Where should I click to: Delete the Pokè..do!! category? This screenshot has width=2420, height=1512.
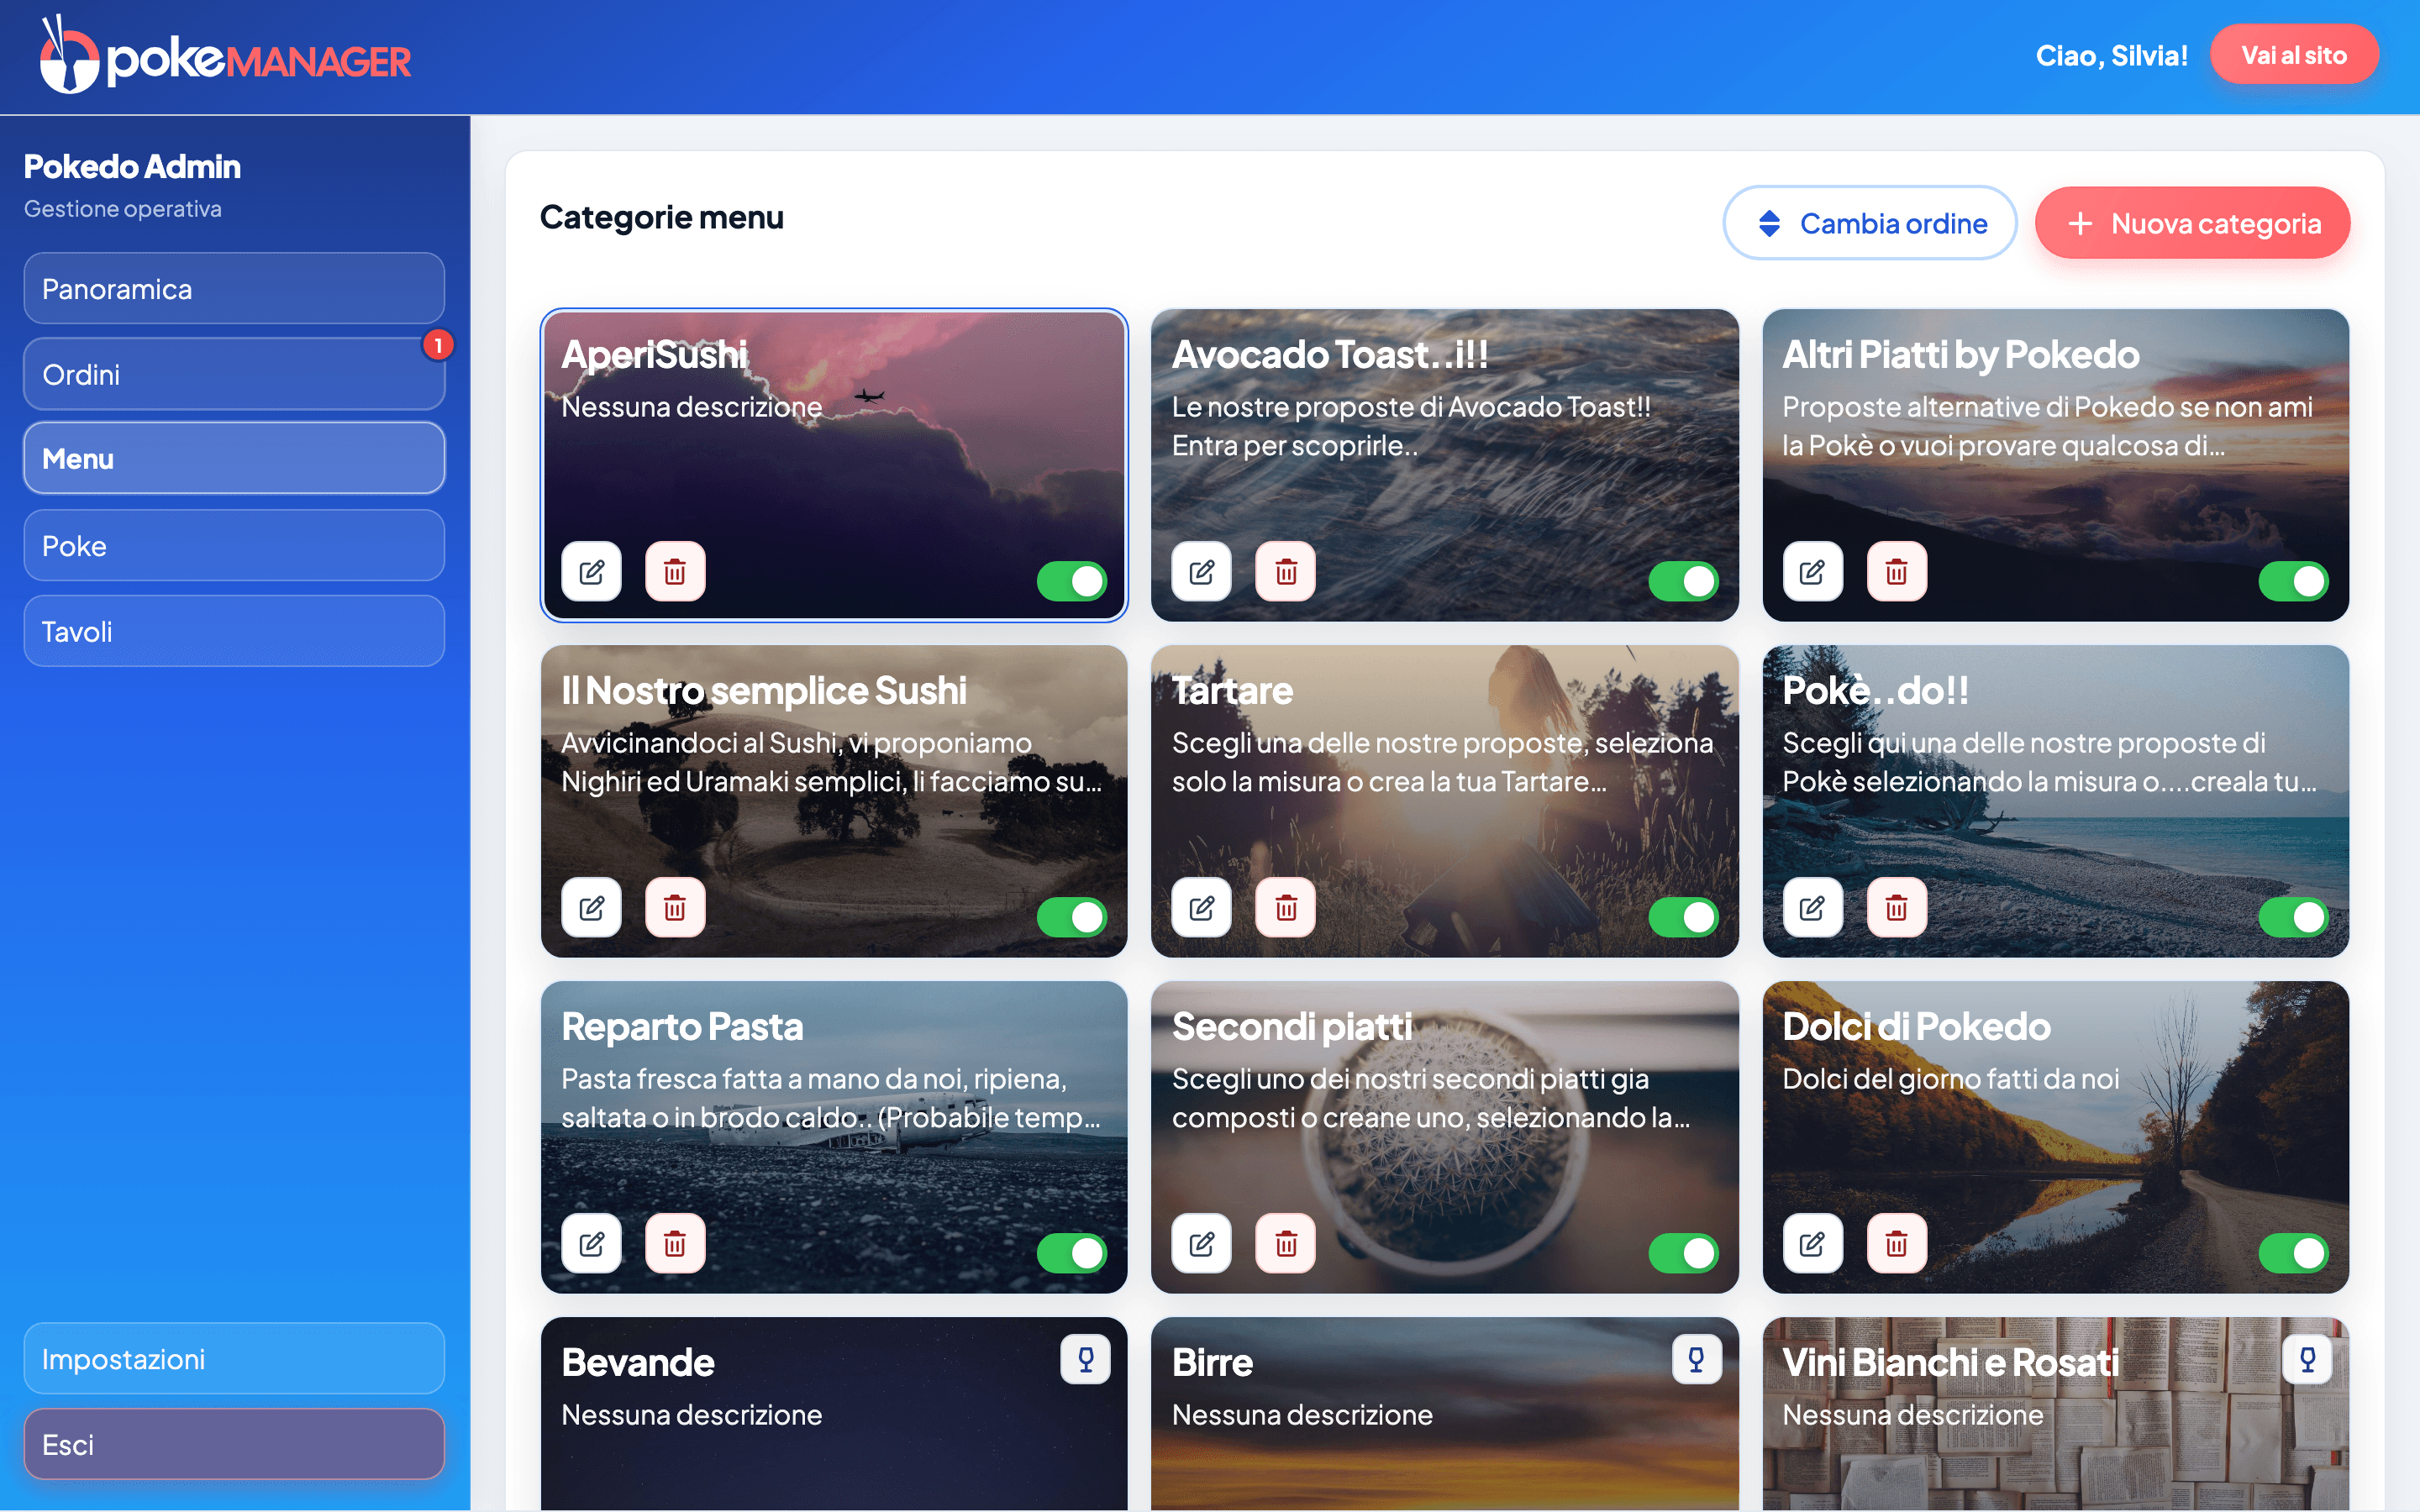1896,908
